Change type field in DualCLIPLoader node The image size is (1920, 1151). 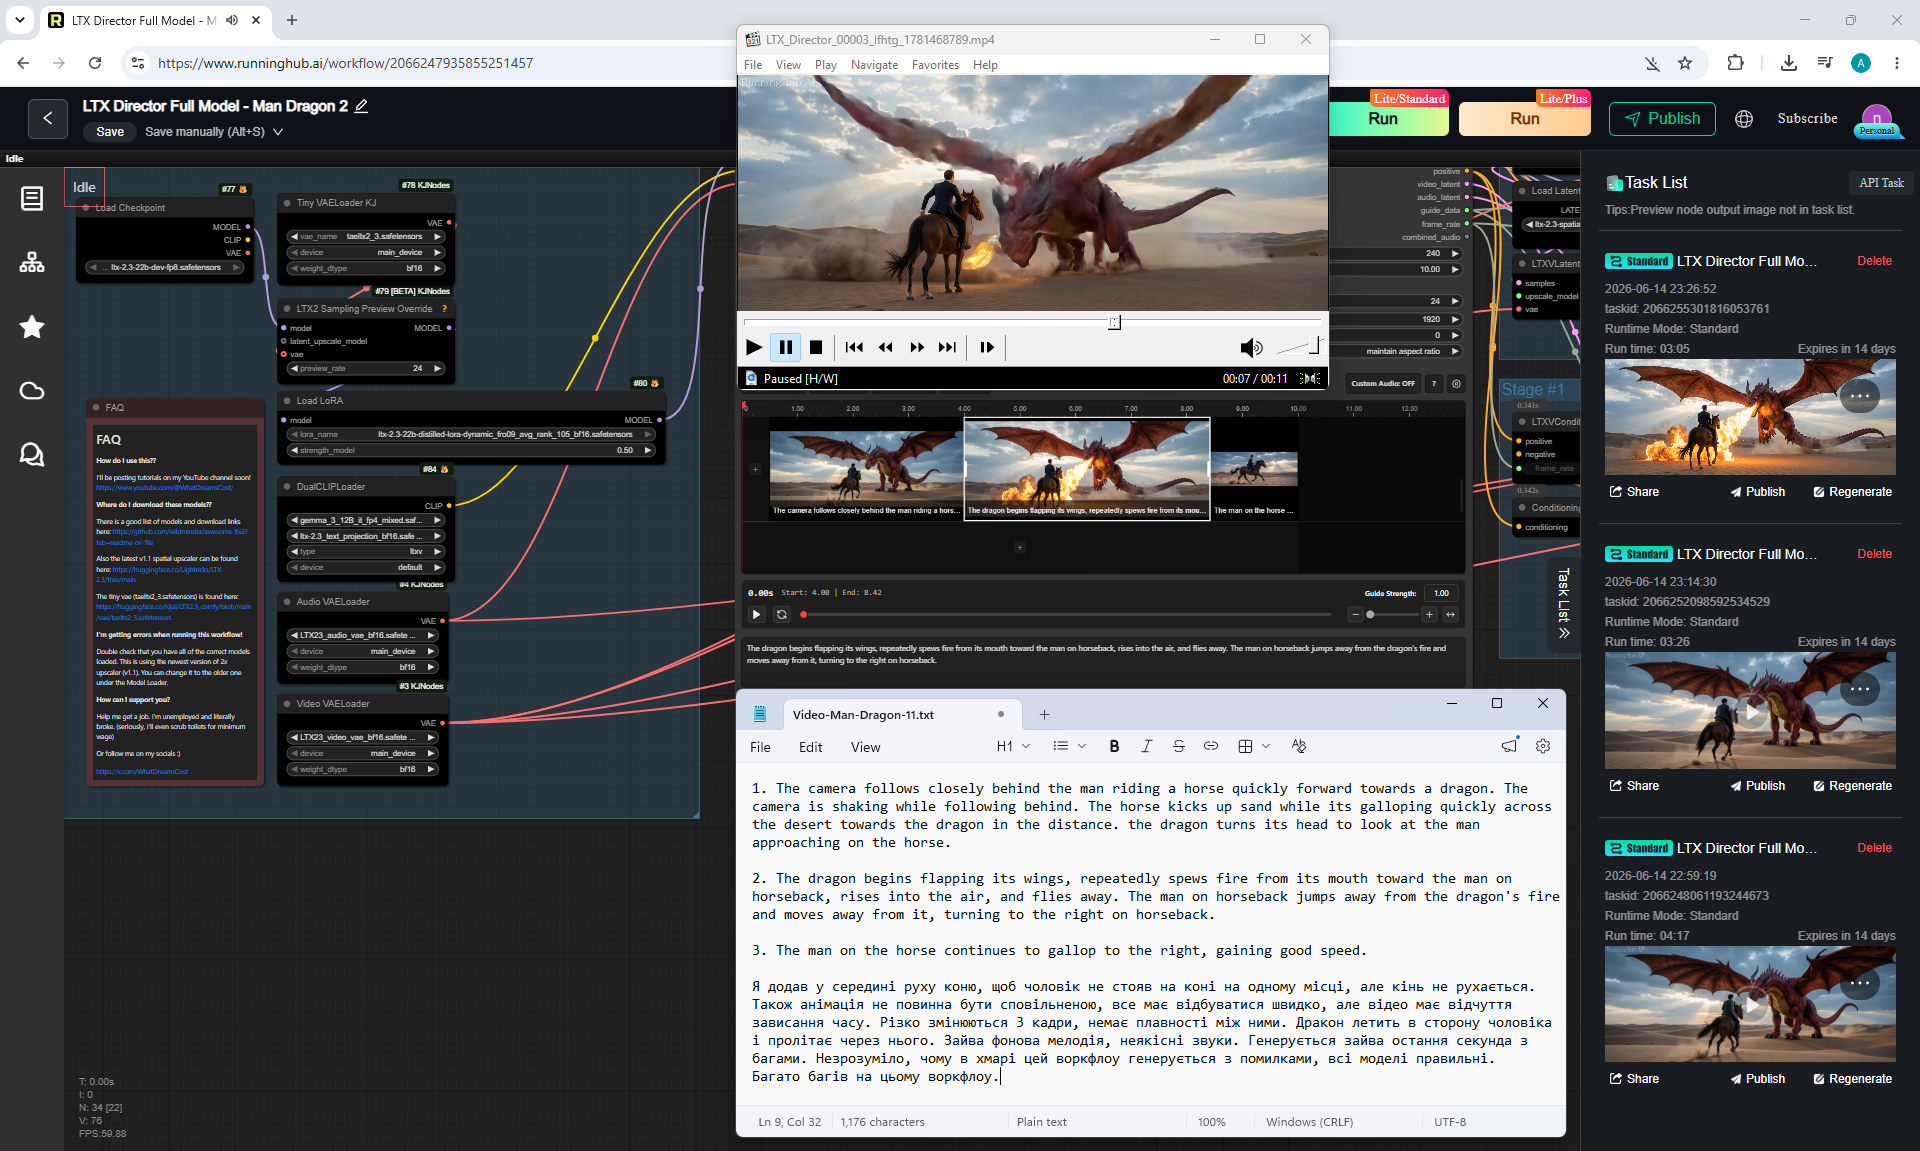(x=365, y=552)
